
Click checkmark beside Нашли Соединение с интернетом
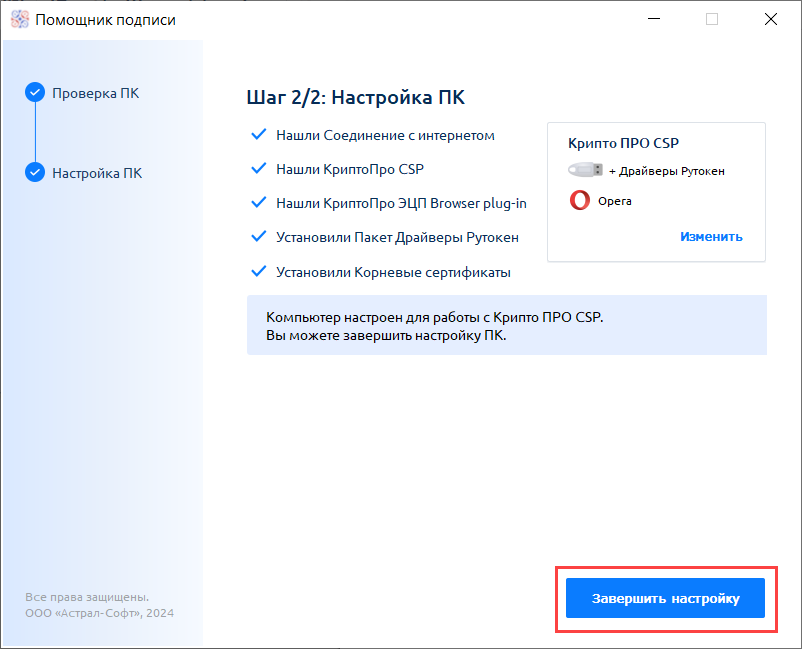(258, 135)
